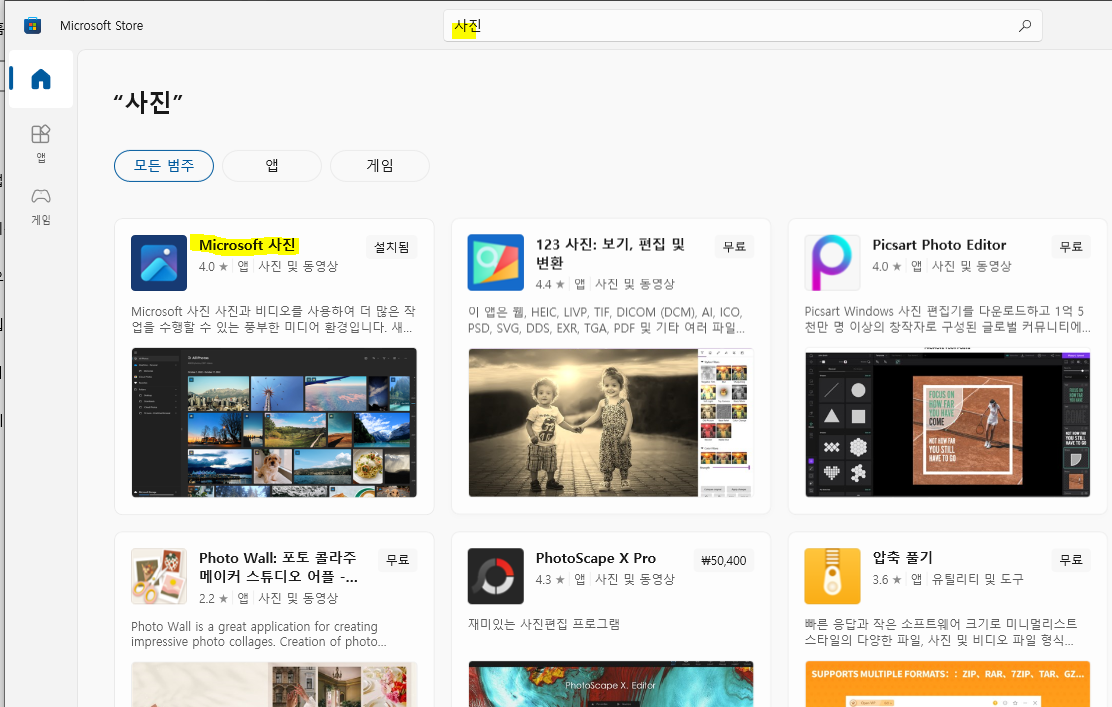
Task: Click 무료 button on Photo Wall
Action: coord(397,560)
